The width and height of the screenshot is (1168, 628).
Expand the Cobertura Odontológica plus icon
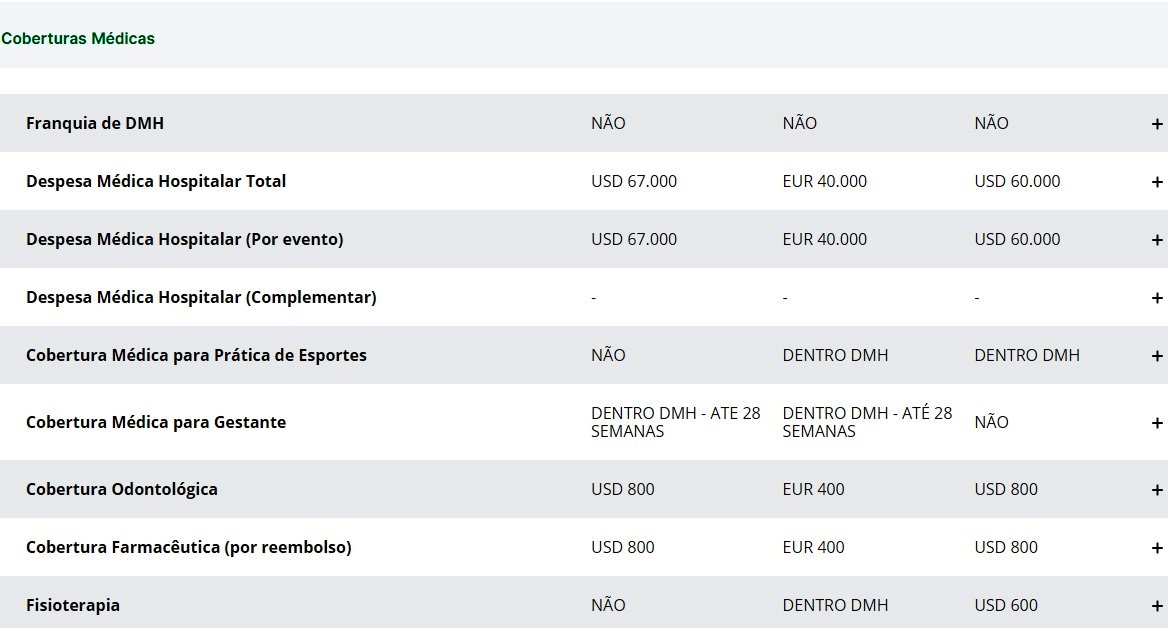1157,490
